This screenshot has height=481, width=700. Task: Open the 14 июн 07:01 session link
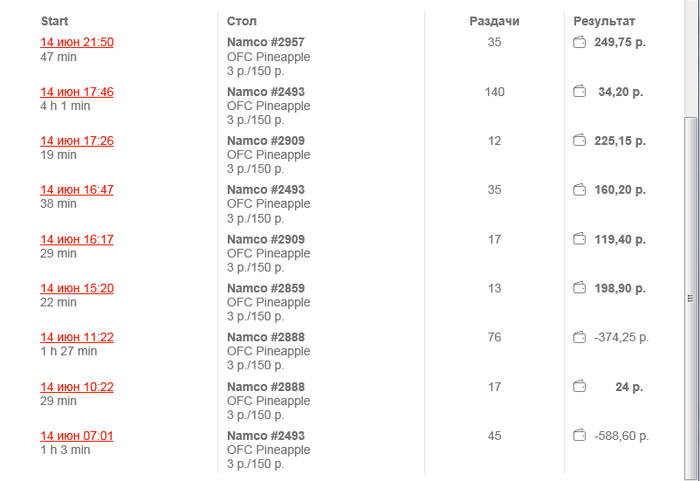(77, 436)
